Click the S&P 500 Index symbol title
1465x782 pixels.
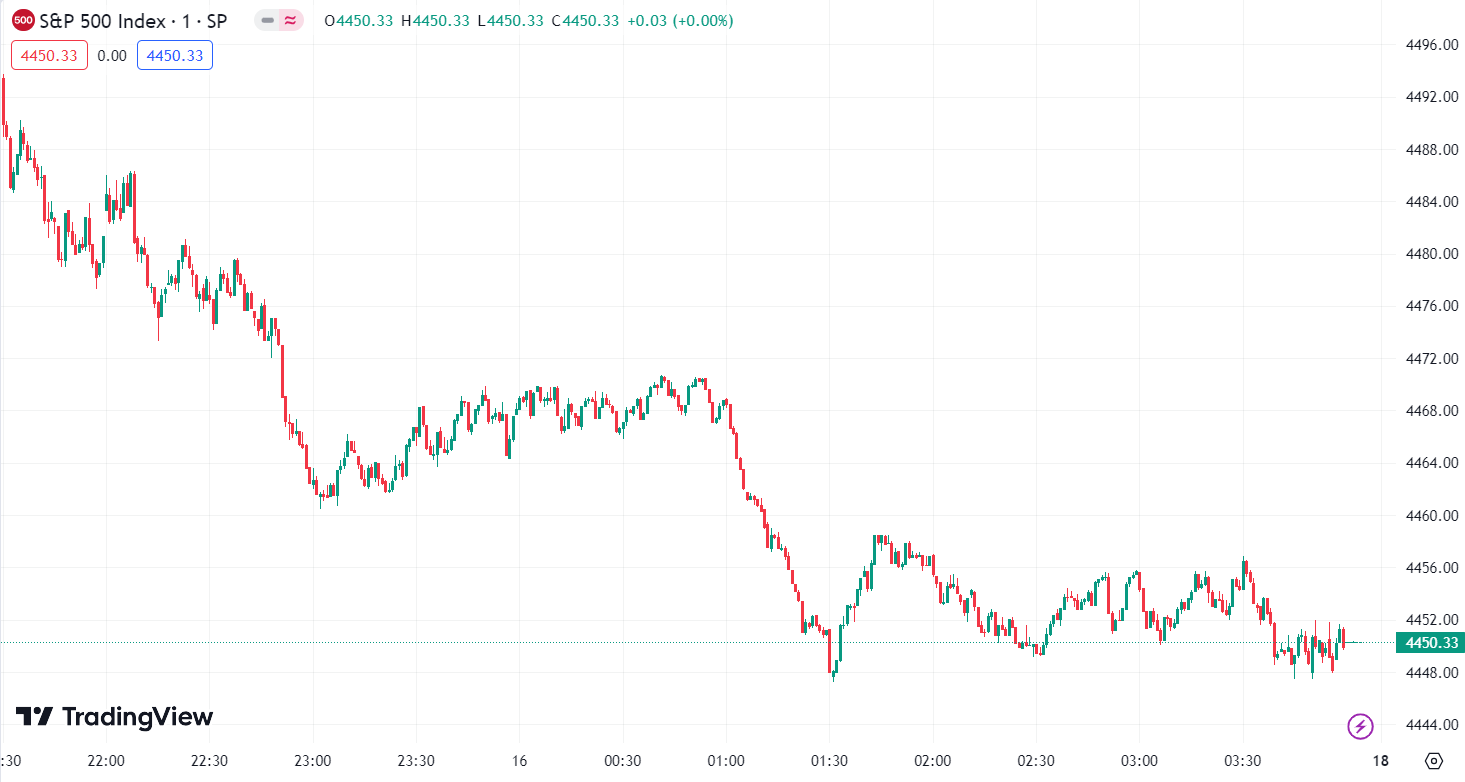[x=133, y=20]
